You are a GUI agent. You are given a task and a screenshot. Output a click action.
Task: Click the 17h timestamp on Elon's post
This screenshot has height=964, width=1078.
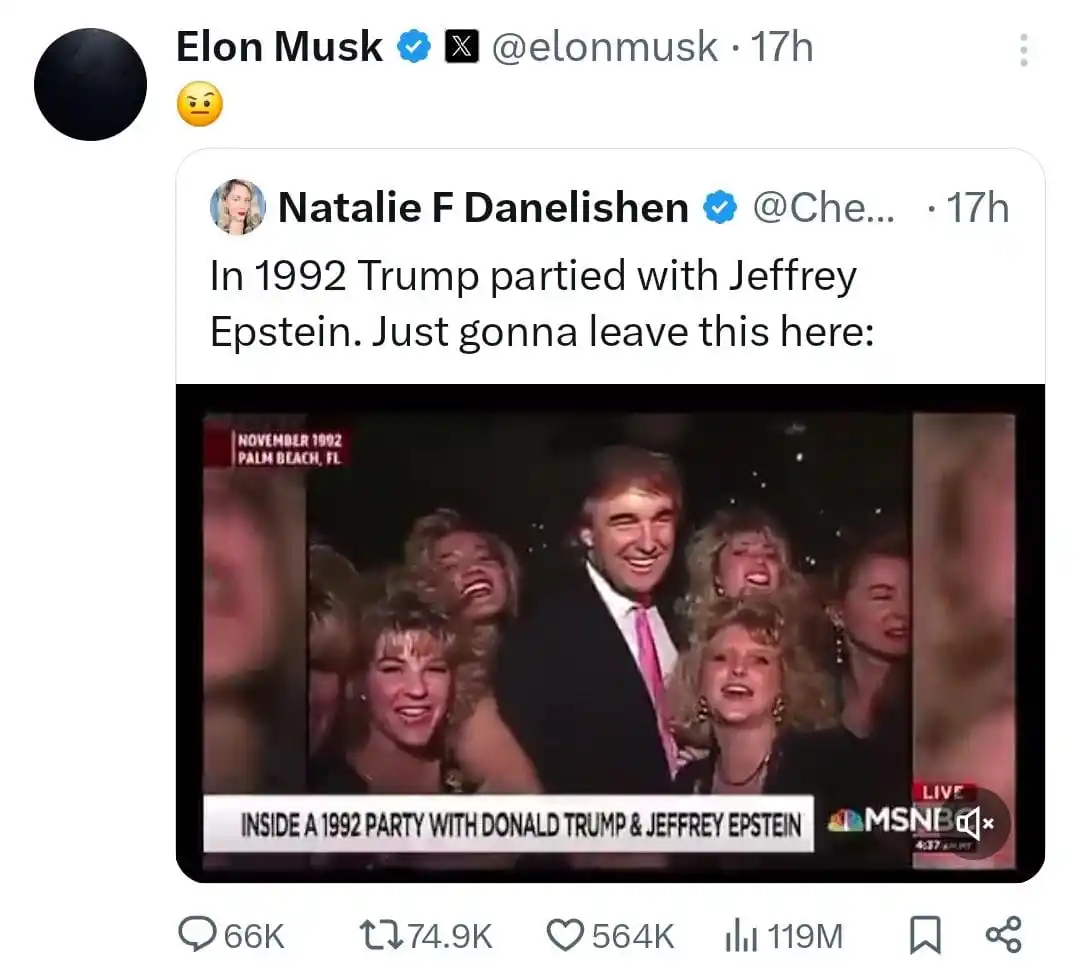(x=781, y=47)
